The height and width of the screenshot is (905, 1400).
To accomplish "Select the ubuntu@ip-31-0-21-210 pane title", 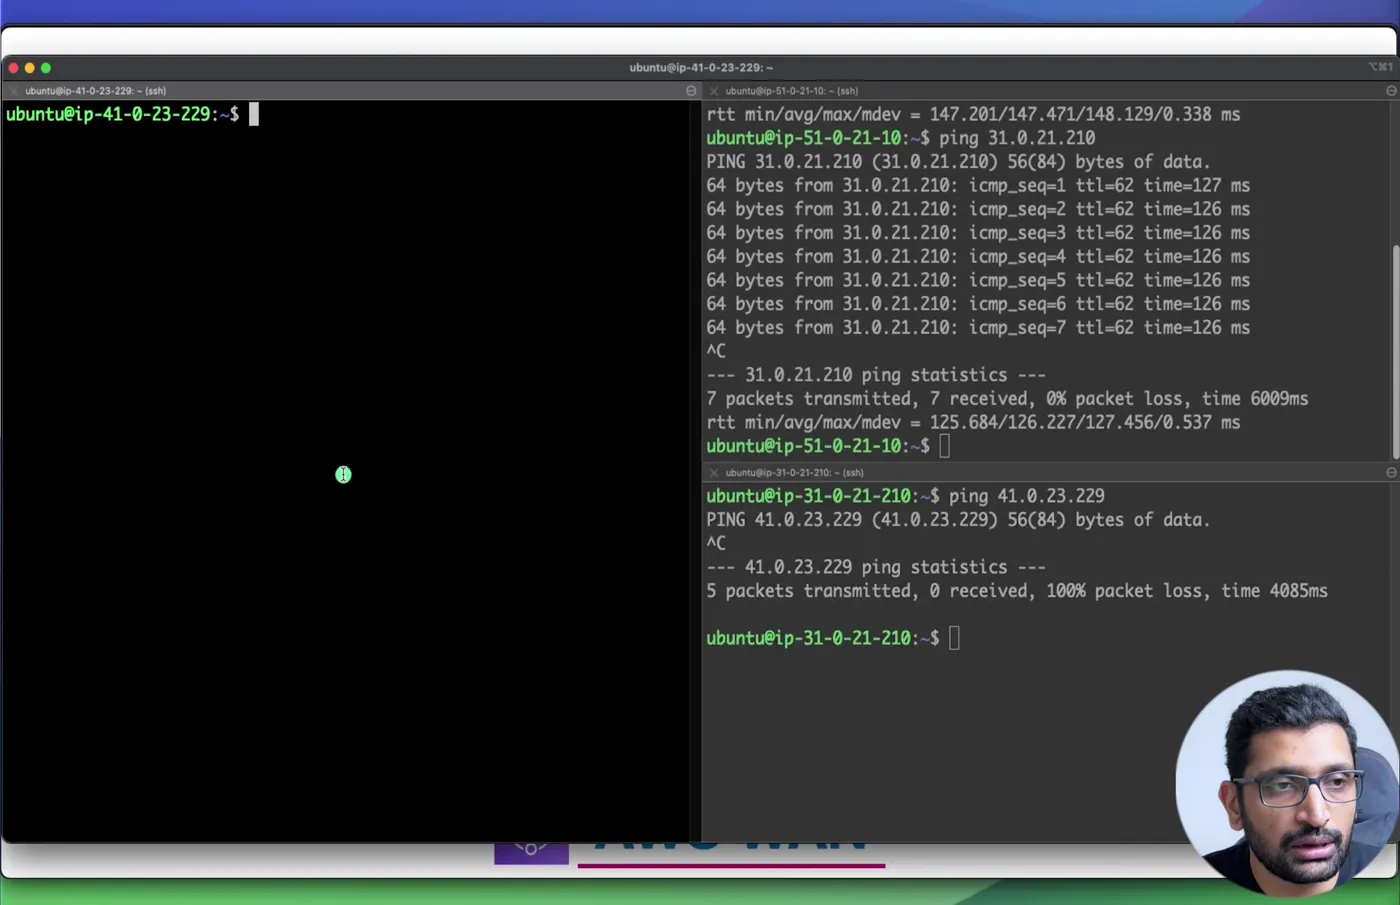I will [794, 473].
